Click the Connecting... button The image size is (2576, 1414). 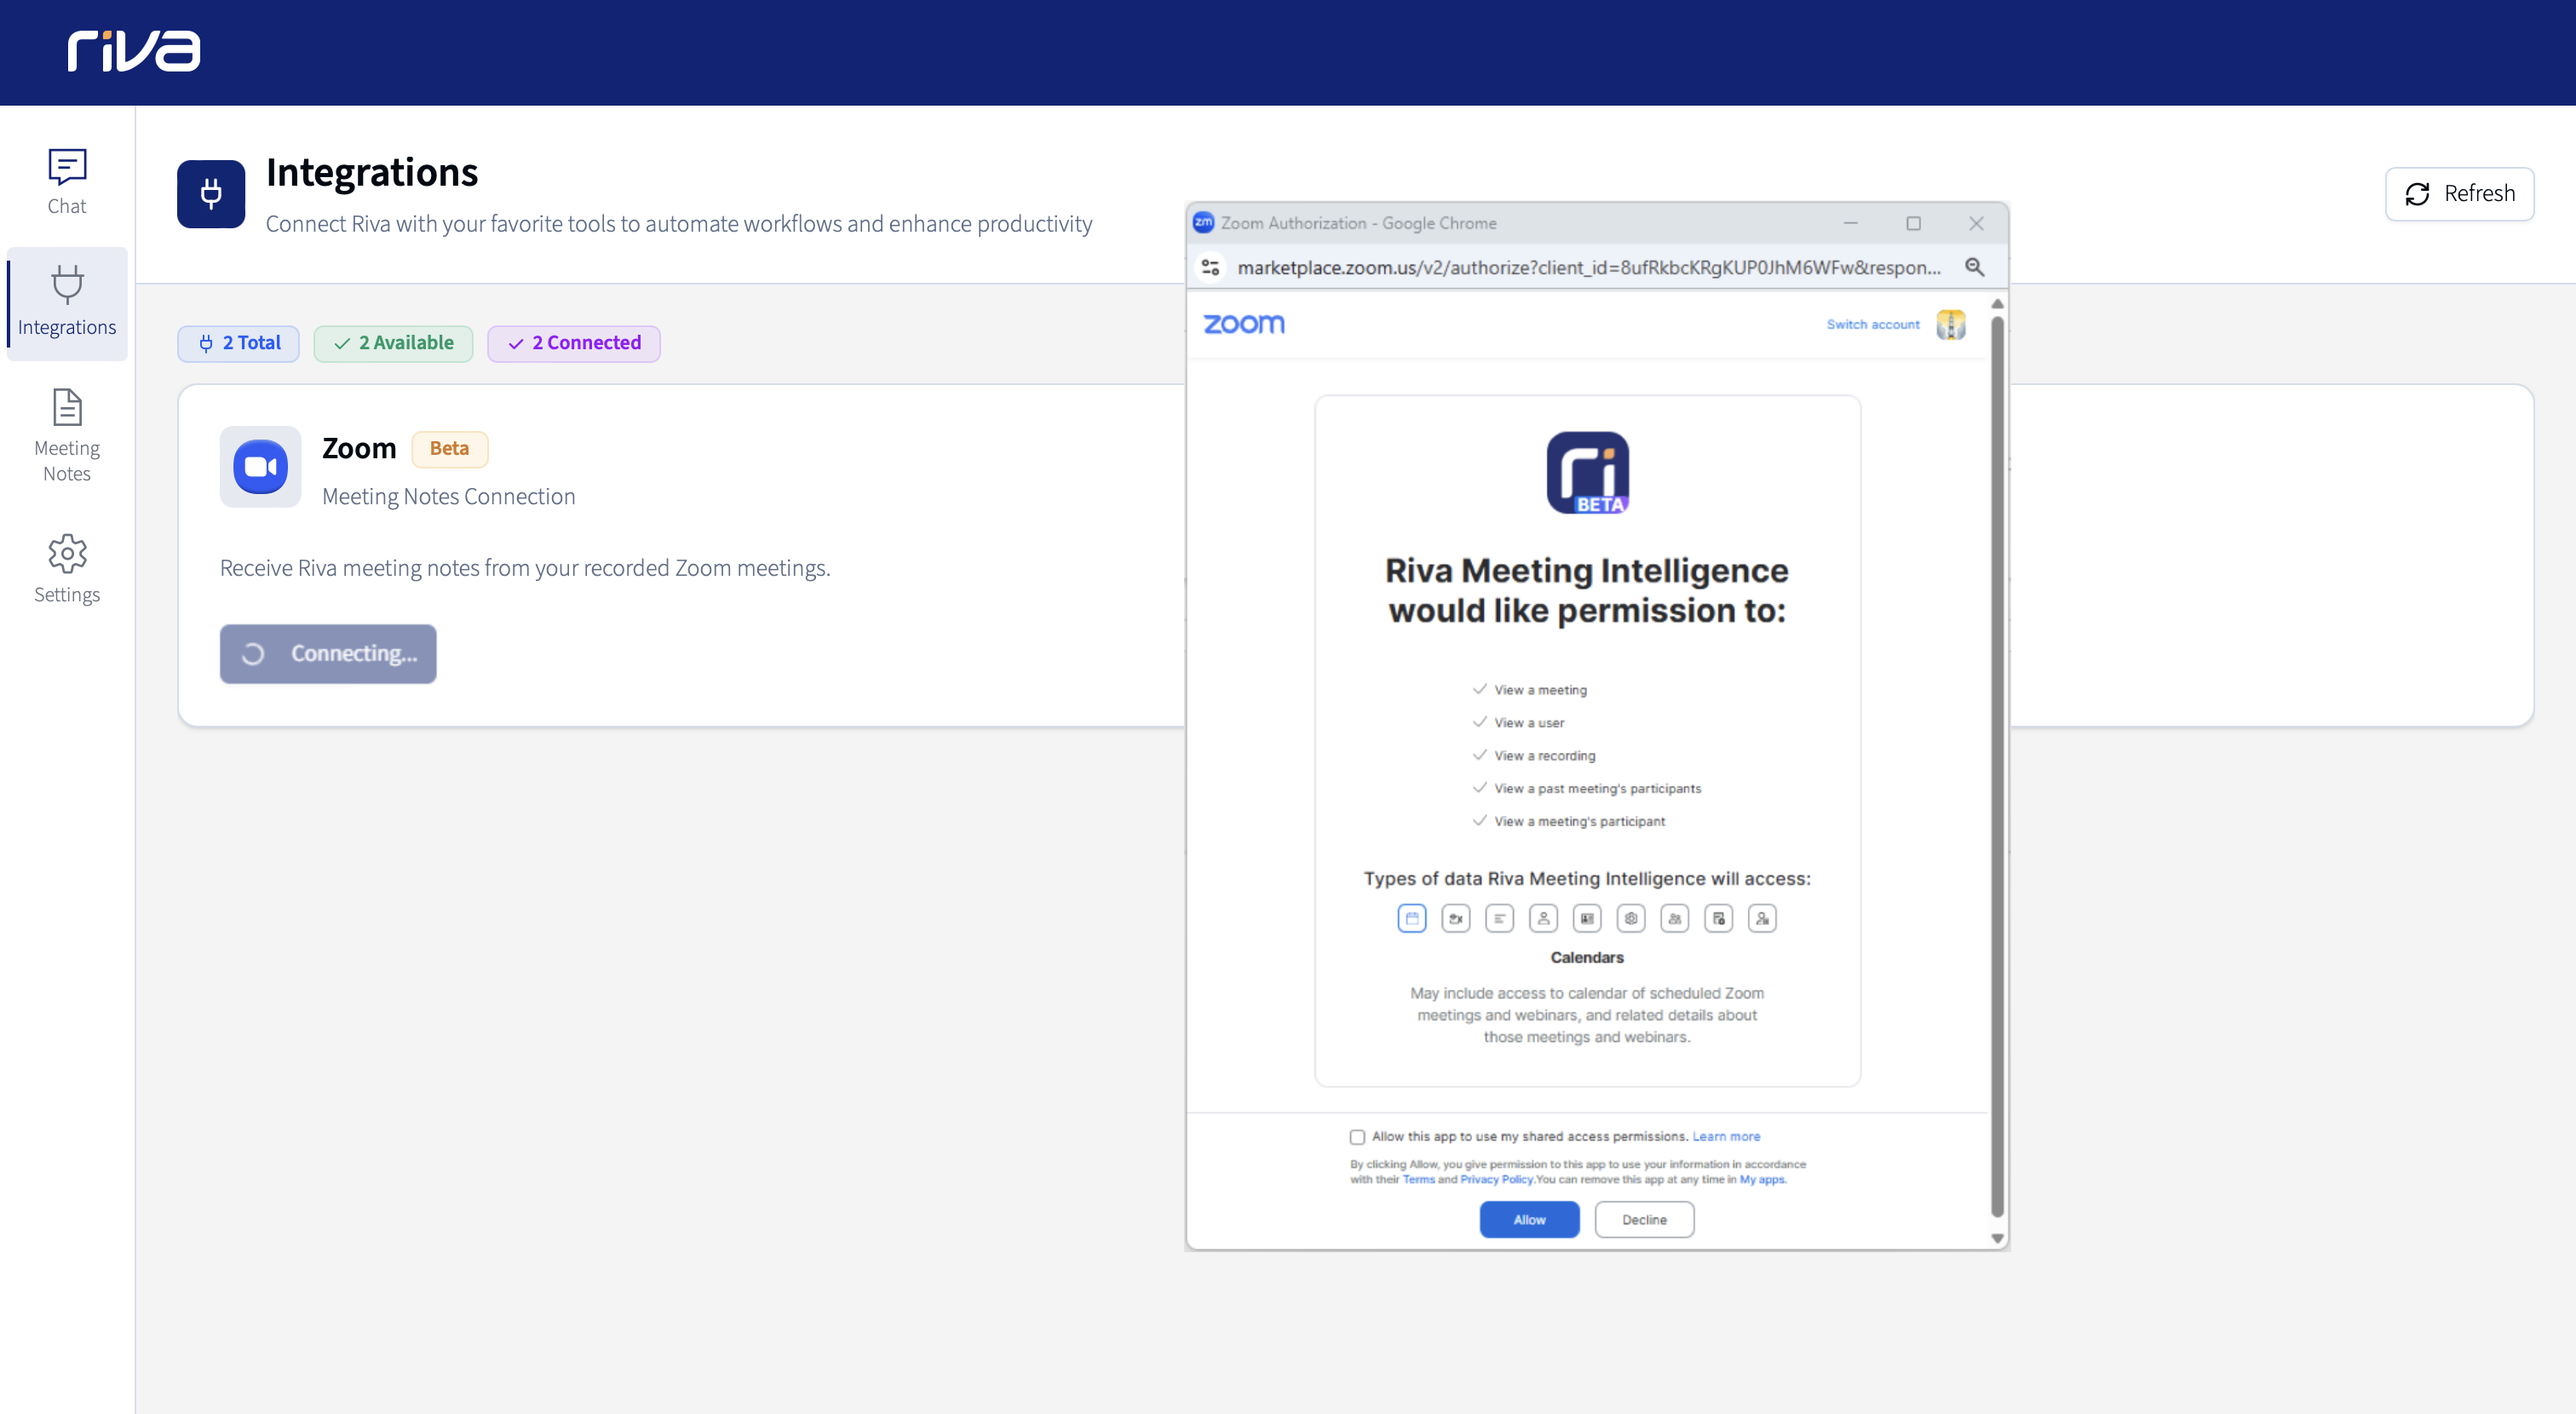pos(328,654)
